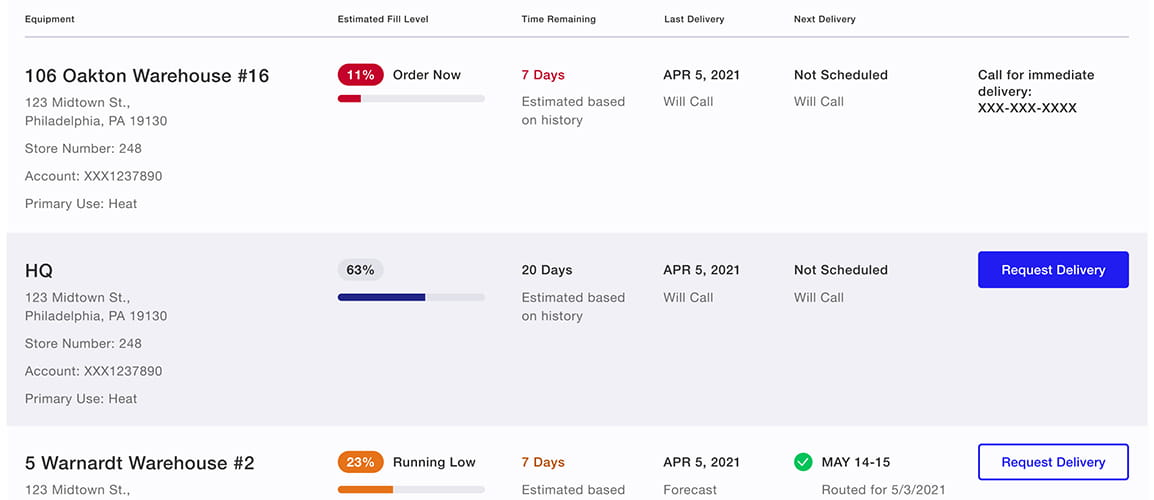Sort by Estimated Fill Level column header
Image resolution: width=1154 pixels, height=500 pixels.
click(x=383, y=19)
